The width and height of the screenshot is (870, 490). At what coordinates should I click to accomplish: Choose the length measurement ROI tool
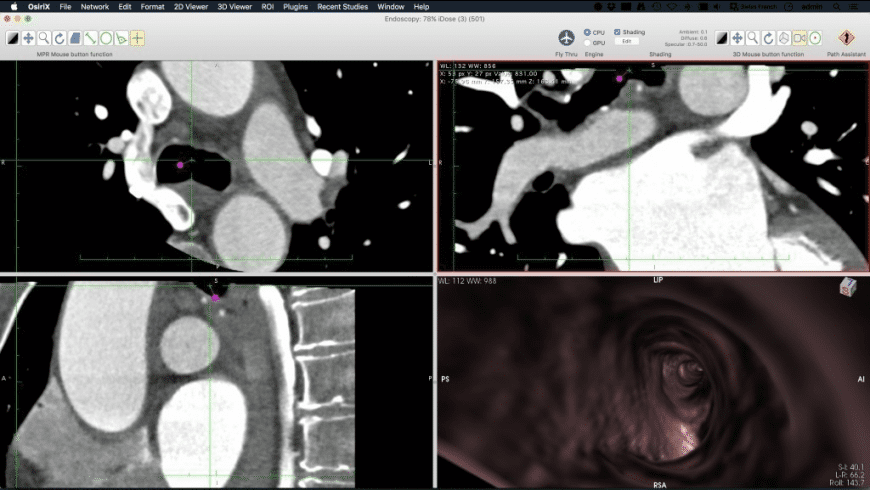click(x=90, y=38)
